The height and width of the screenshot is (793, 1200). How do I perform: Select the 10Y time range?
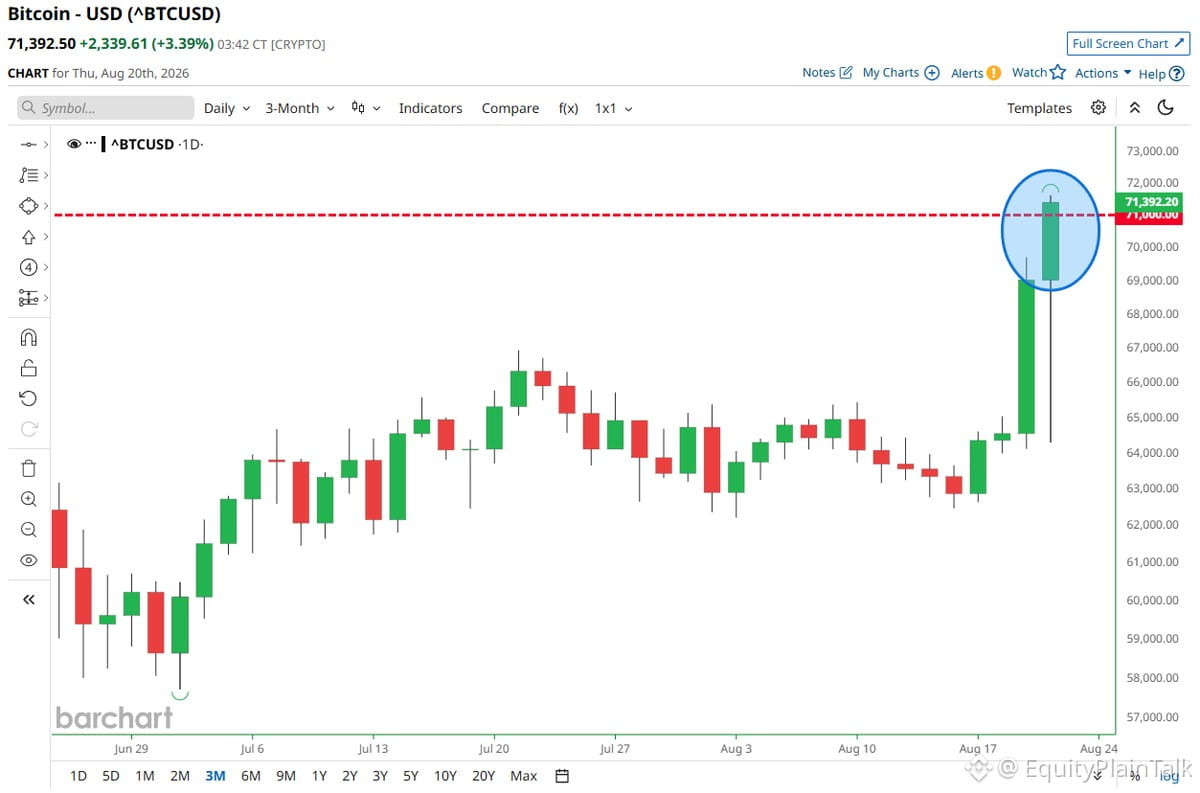(445, 776)
